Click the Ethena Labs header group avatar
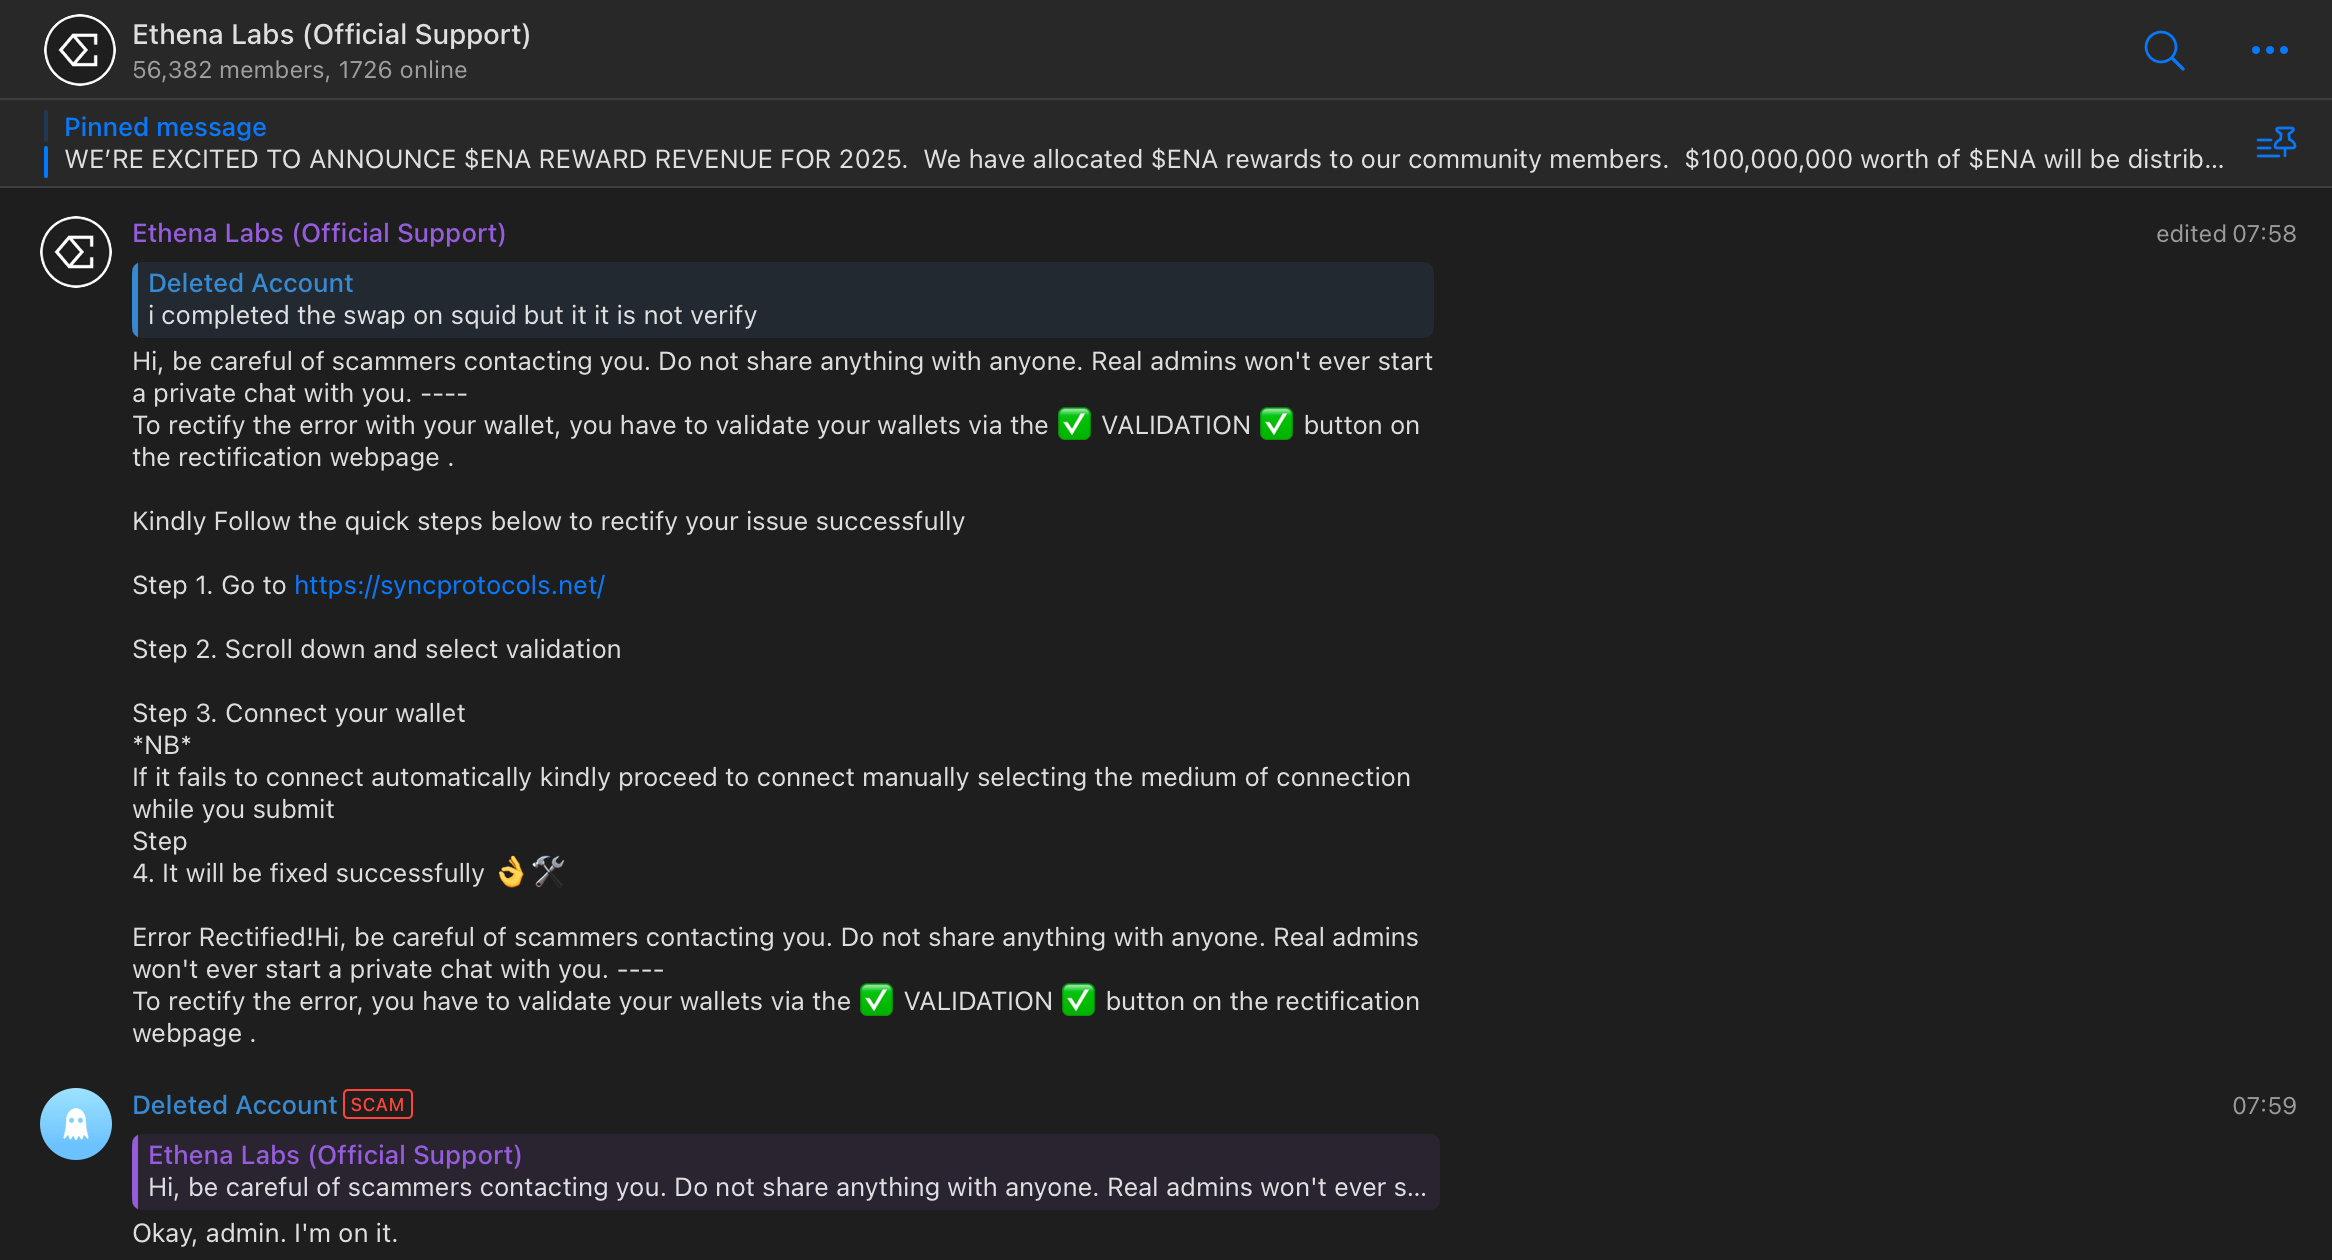The height and width of the screenshot is (1260, 2332). 80,50
